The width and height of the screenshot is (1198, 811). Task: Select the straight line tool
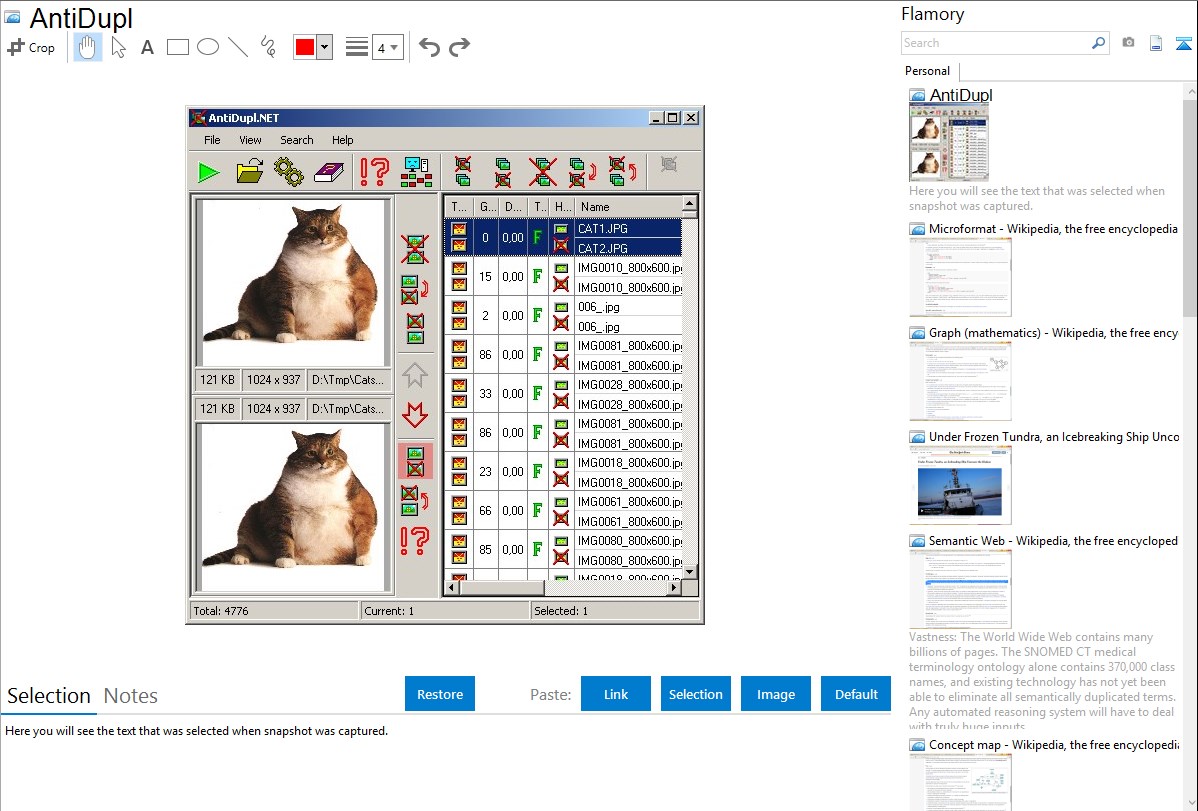pyautogui.click(x=238, y=47)
